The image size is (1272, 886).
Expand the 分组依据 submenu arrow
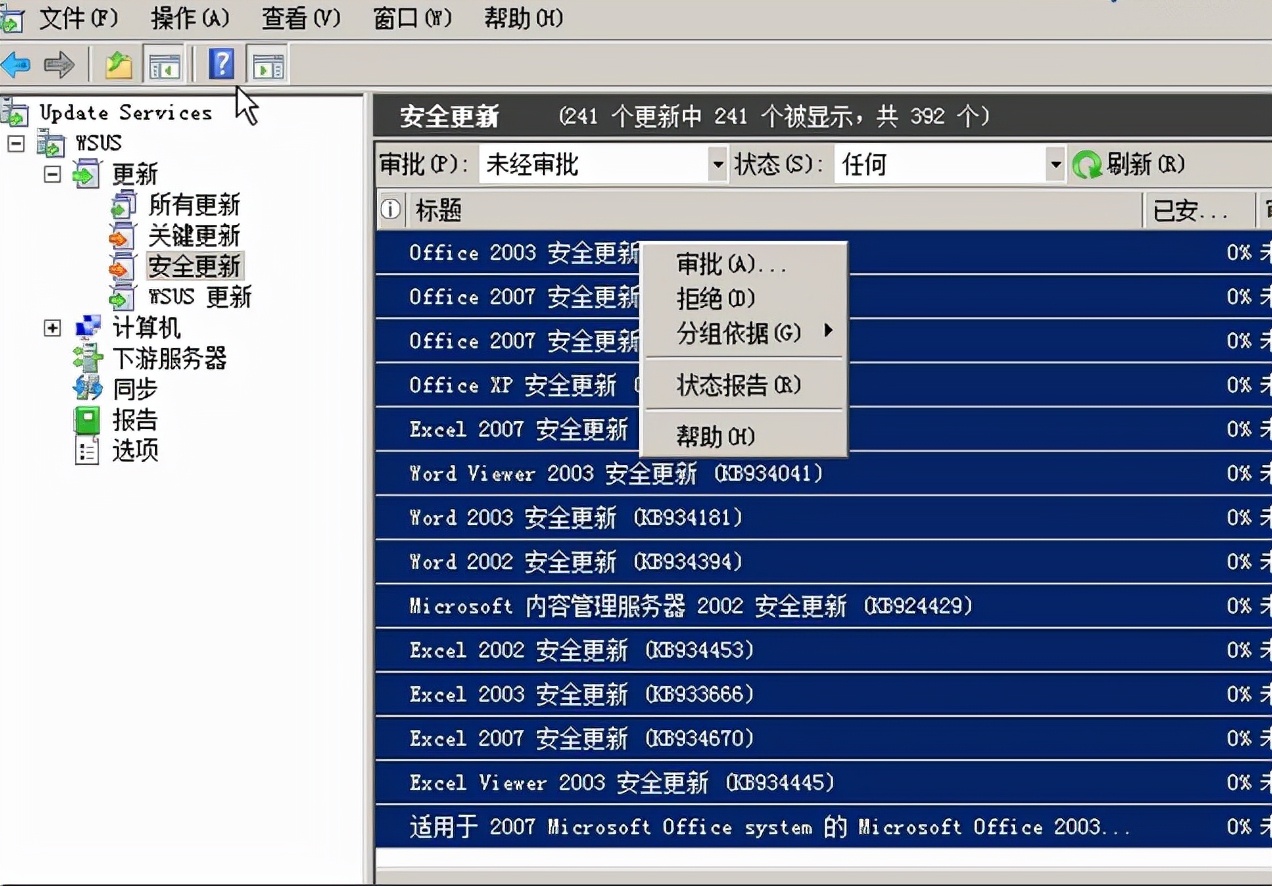(828, 331)
